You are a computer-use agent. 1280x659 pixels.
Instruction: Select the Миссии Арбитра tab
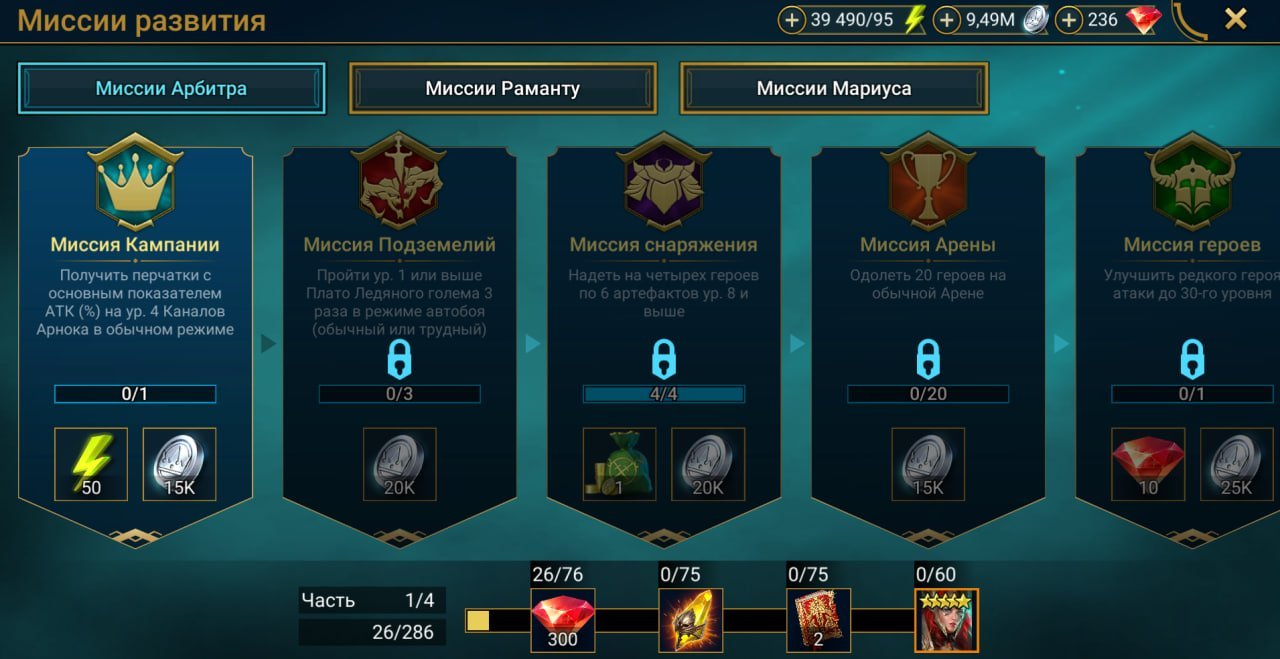(171, 88)
